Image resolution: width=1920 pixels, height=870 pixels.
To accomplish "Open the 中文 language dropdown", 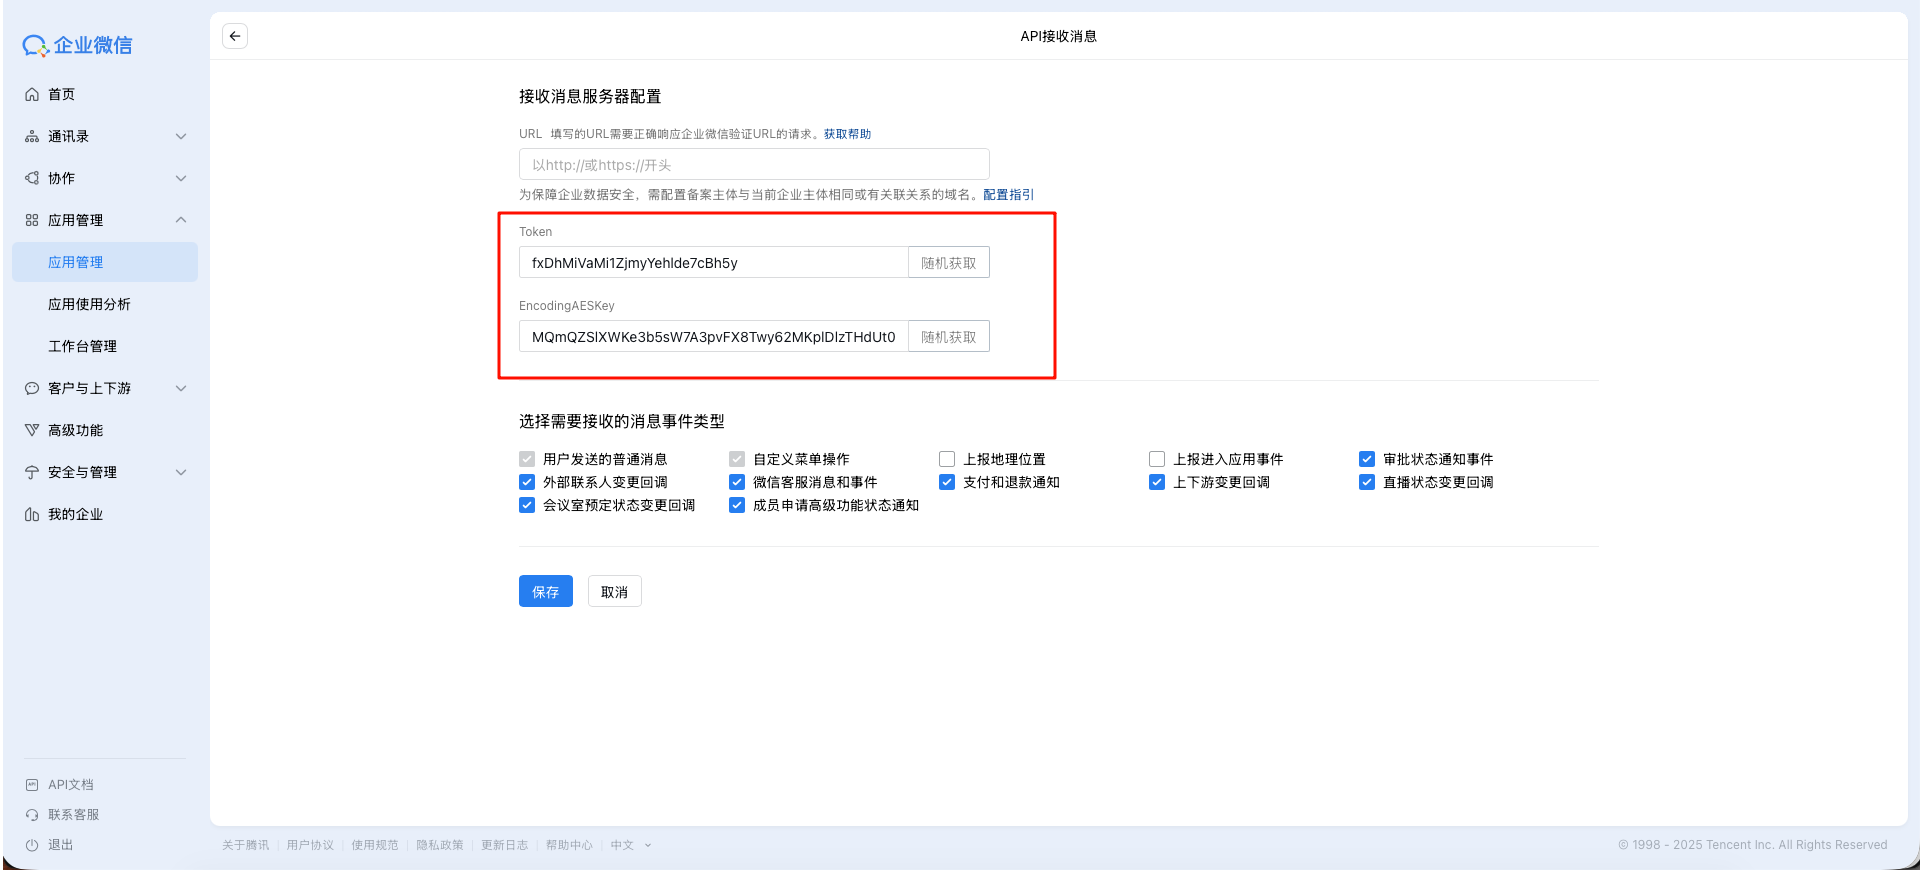I will tap(631, 845).
